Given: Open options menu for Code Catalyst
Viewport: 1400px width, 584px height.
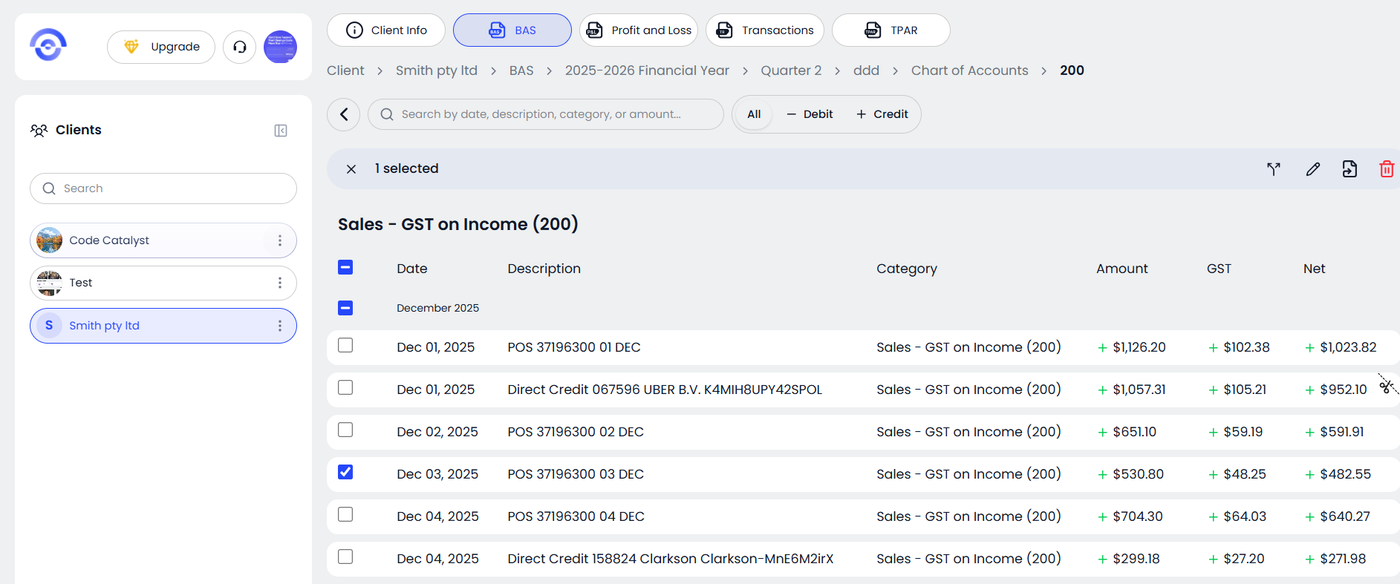Looking at the screenshot, I should (x=280, y=241).
